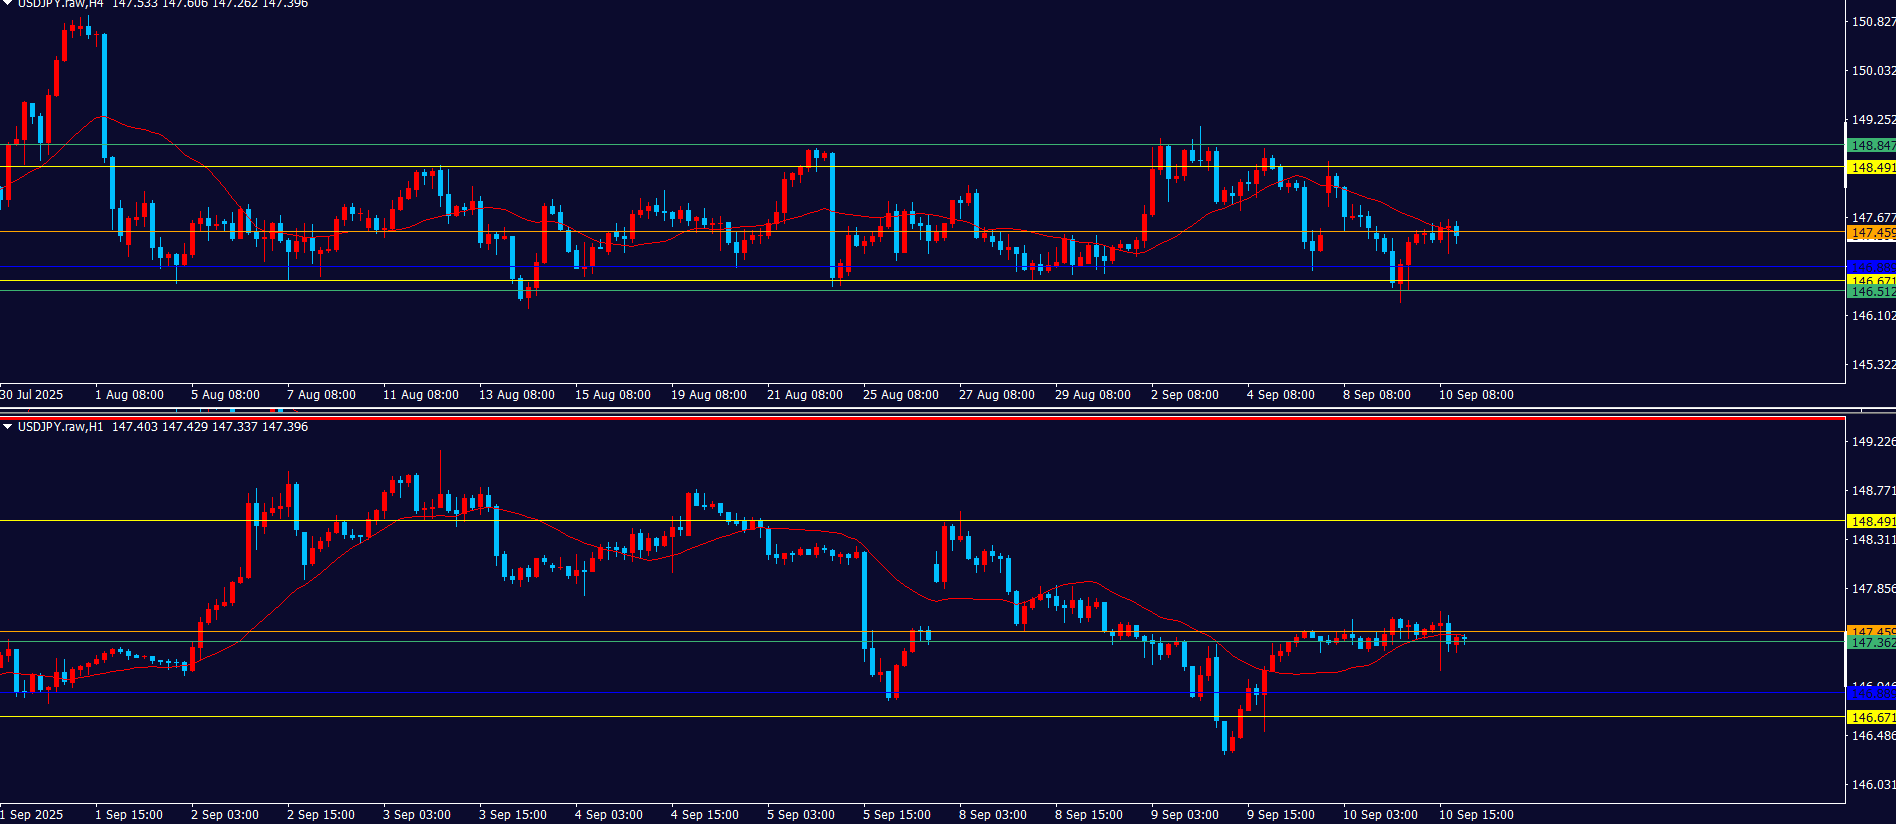Select the 21 Aug 08:00 time label
Viewport: 1896px width, 824px height.
click(804, 395)
